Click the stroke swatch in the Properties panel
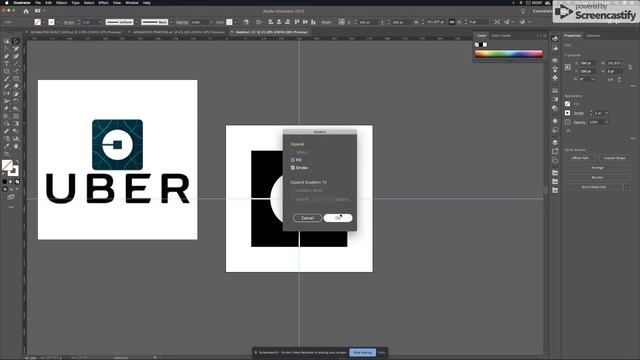Image resolution: width=640 pixels, height=360 pixels. 568,113
